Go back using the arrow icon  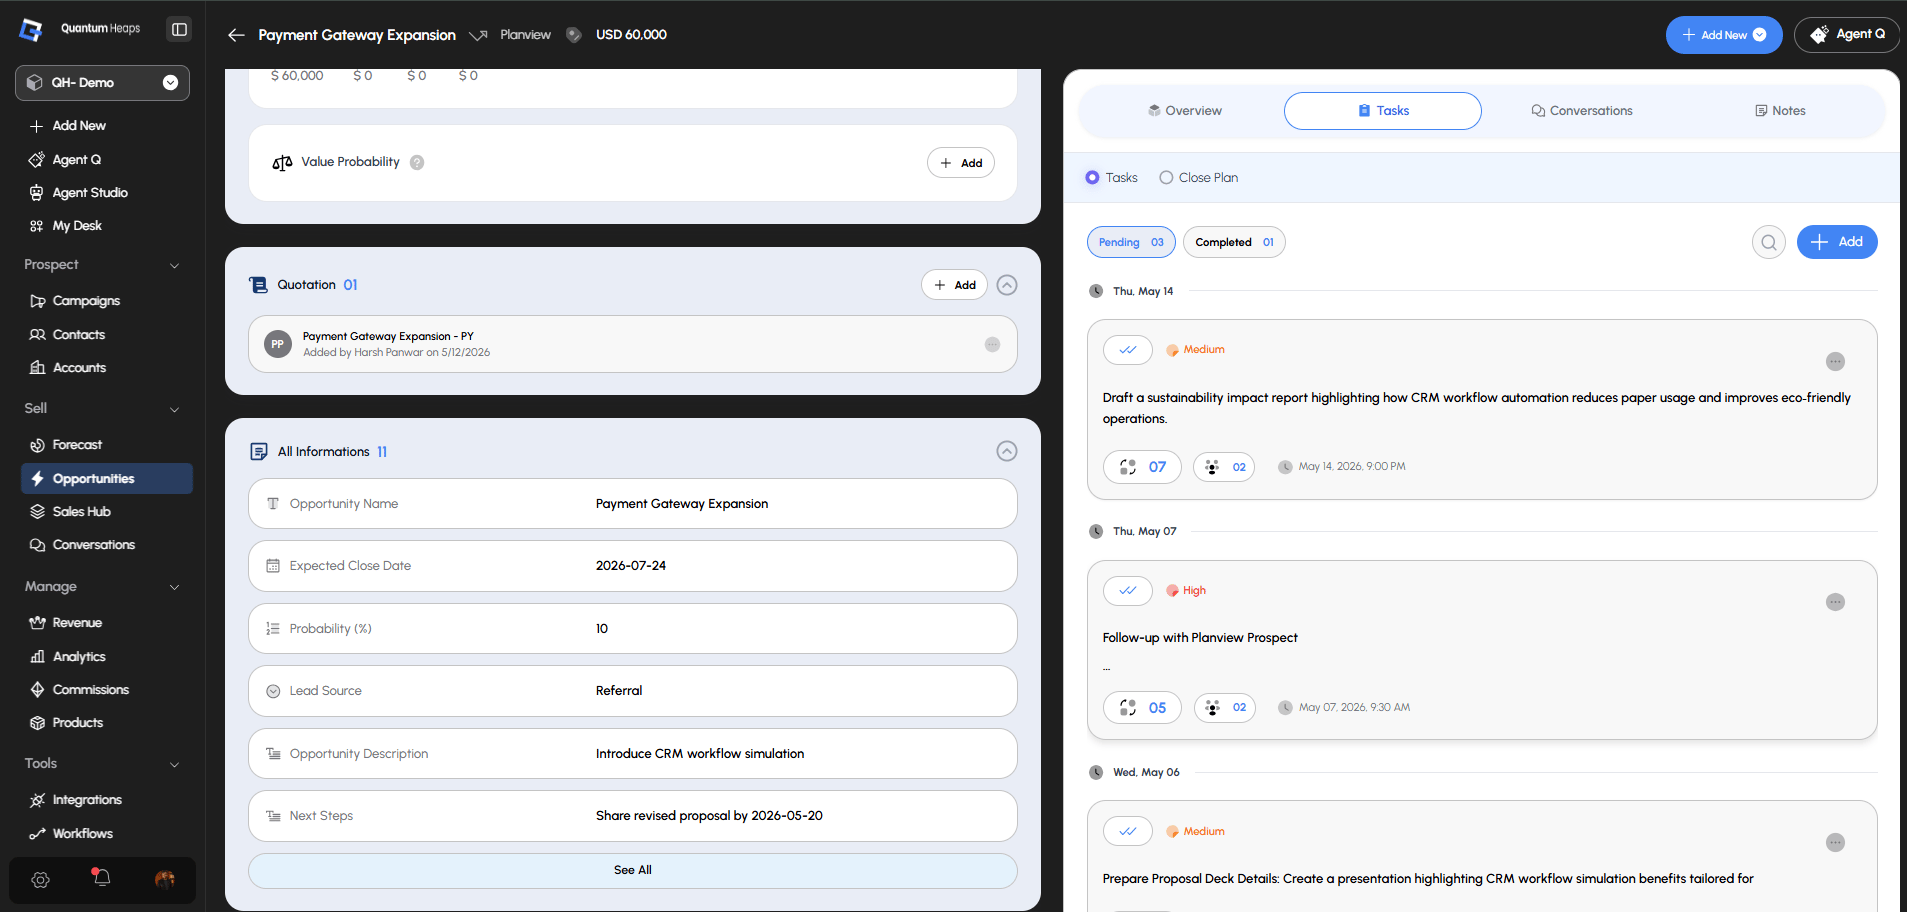pyautogui.click(x=236, y=35)
